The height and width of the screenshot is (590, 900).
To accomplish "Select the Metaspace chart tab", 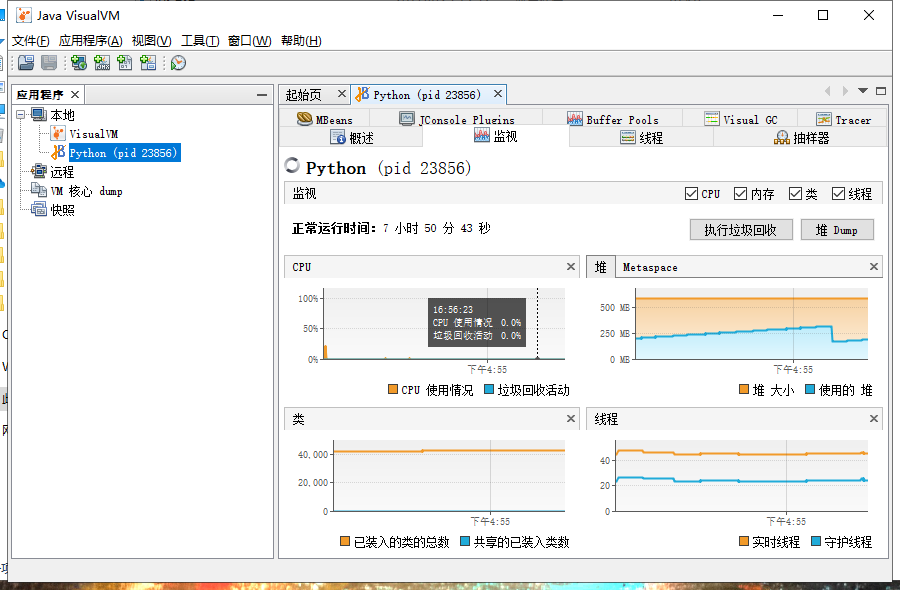I will (x=650, y=267).
